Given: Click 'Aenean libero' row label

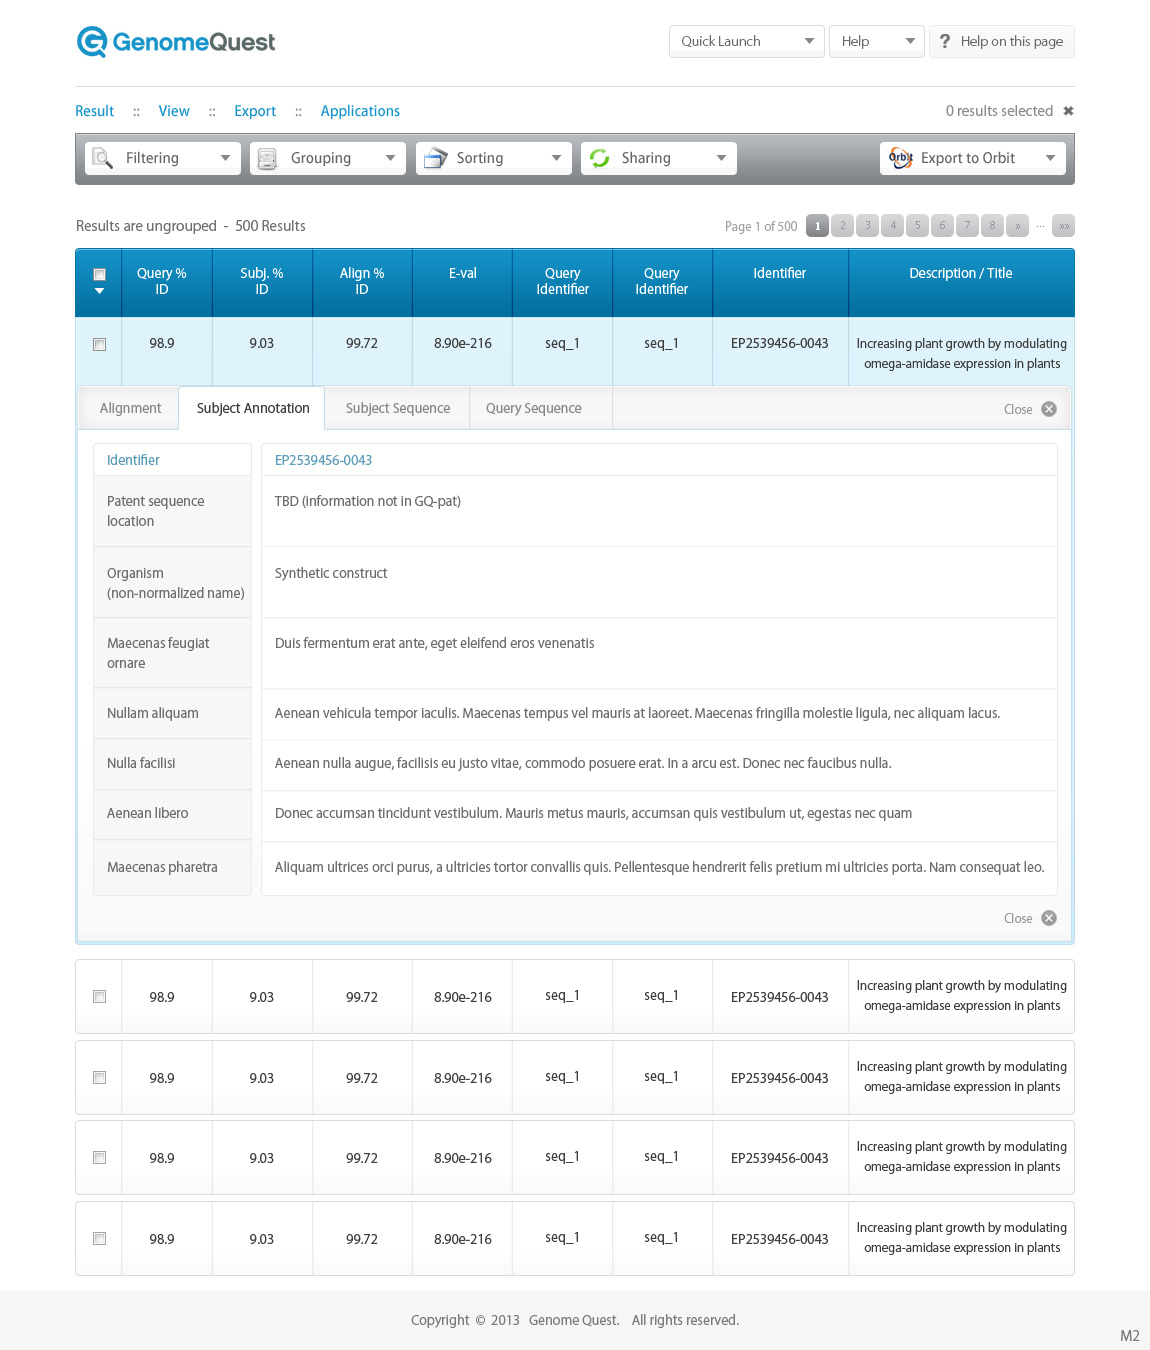Looking at the screenshot, I should click(x=148, y=813).
